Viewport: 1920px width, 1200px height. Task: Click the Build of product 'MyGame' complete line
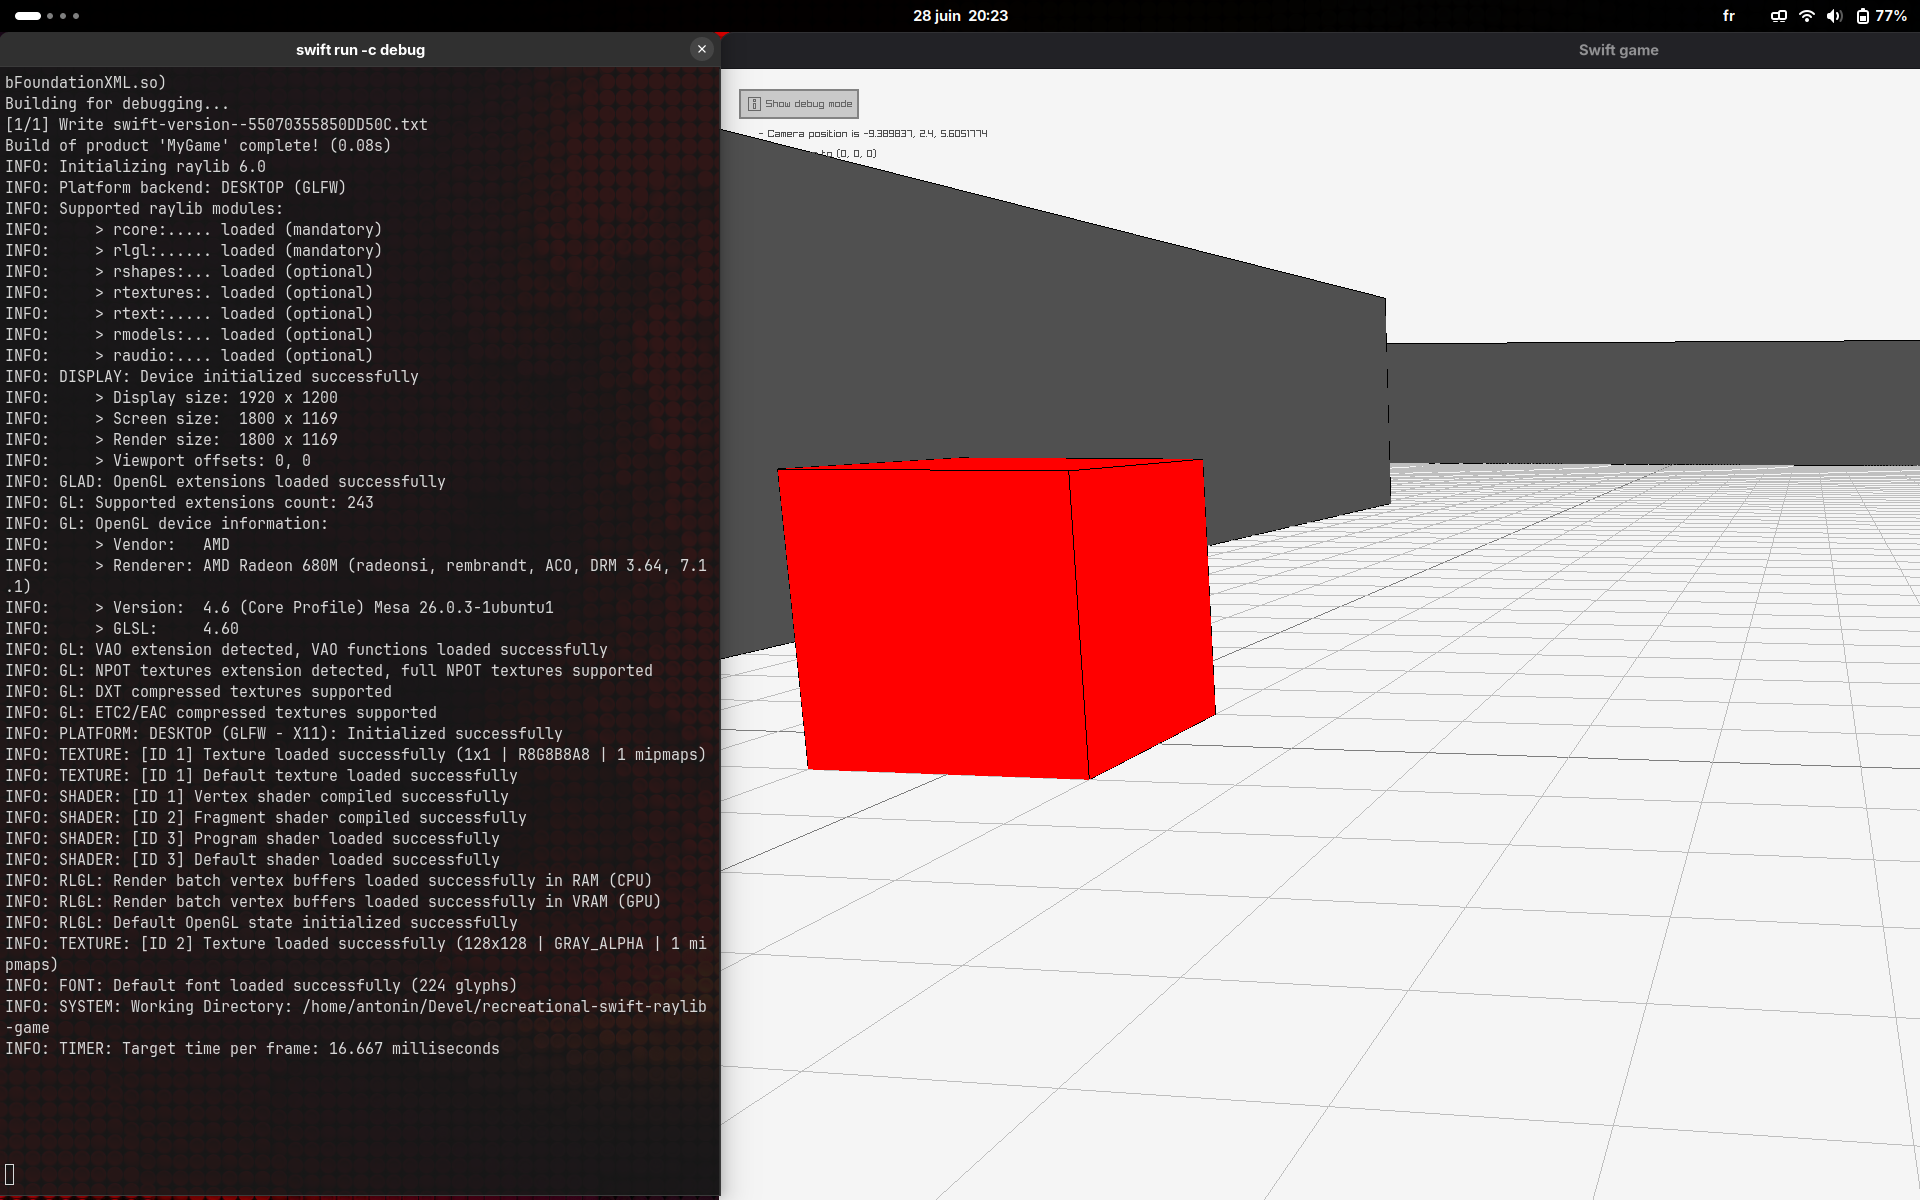pyautogui.click(x=198, y=146)
